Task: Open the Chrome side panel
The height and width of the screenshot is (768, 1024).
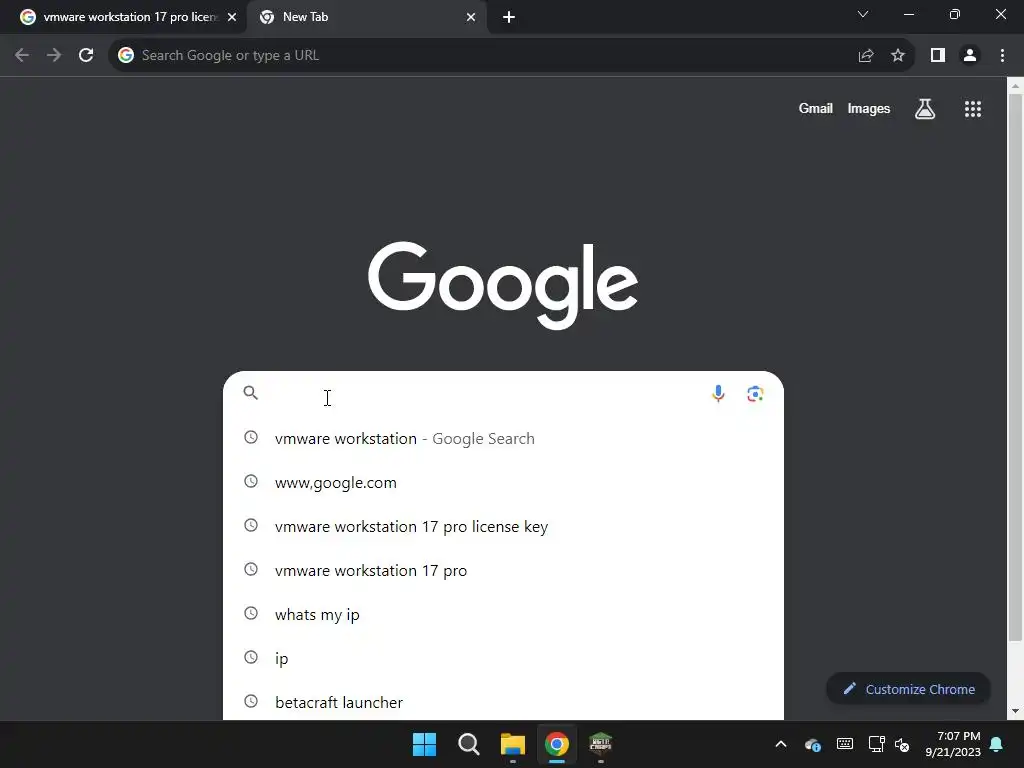Action: coord(938,56)
